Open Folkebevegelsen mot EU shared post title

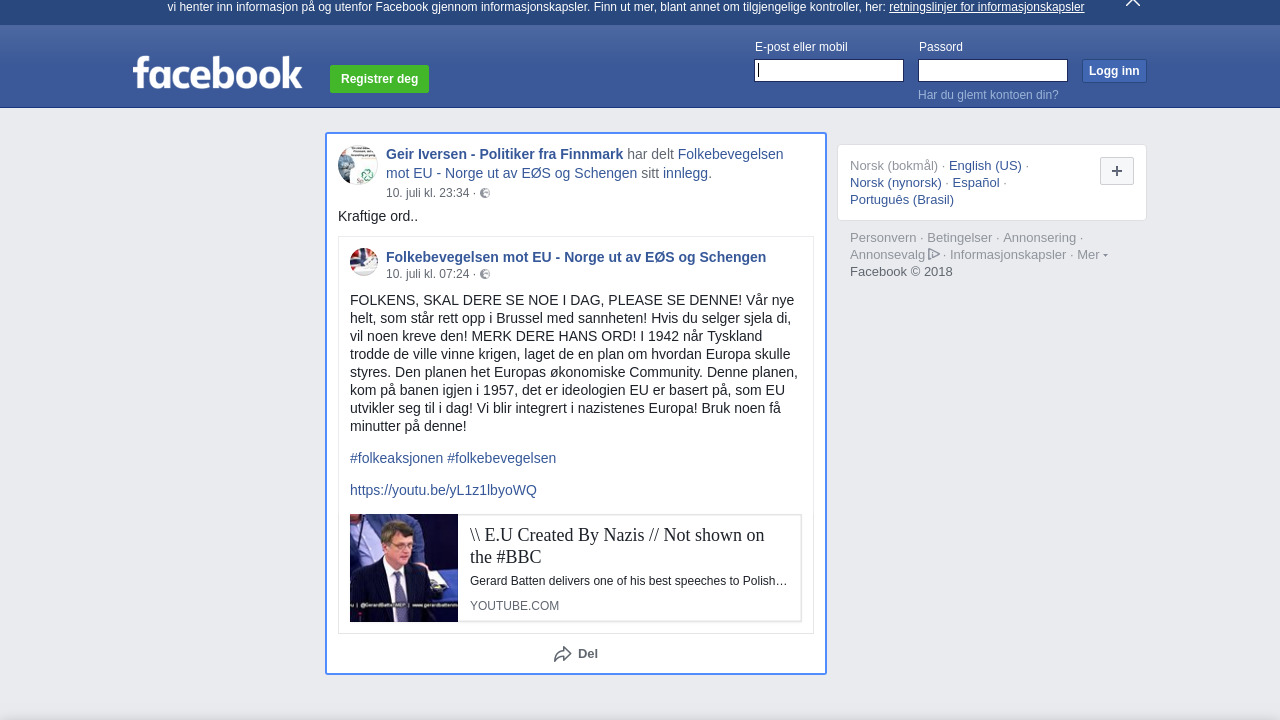coord(576,257)
